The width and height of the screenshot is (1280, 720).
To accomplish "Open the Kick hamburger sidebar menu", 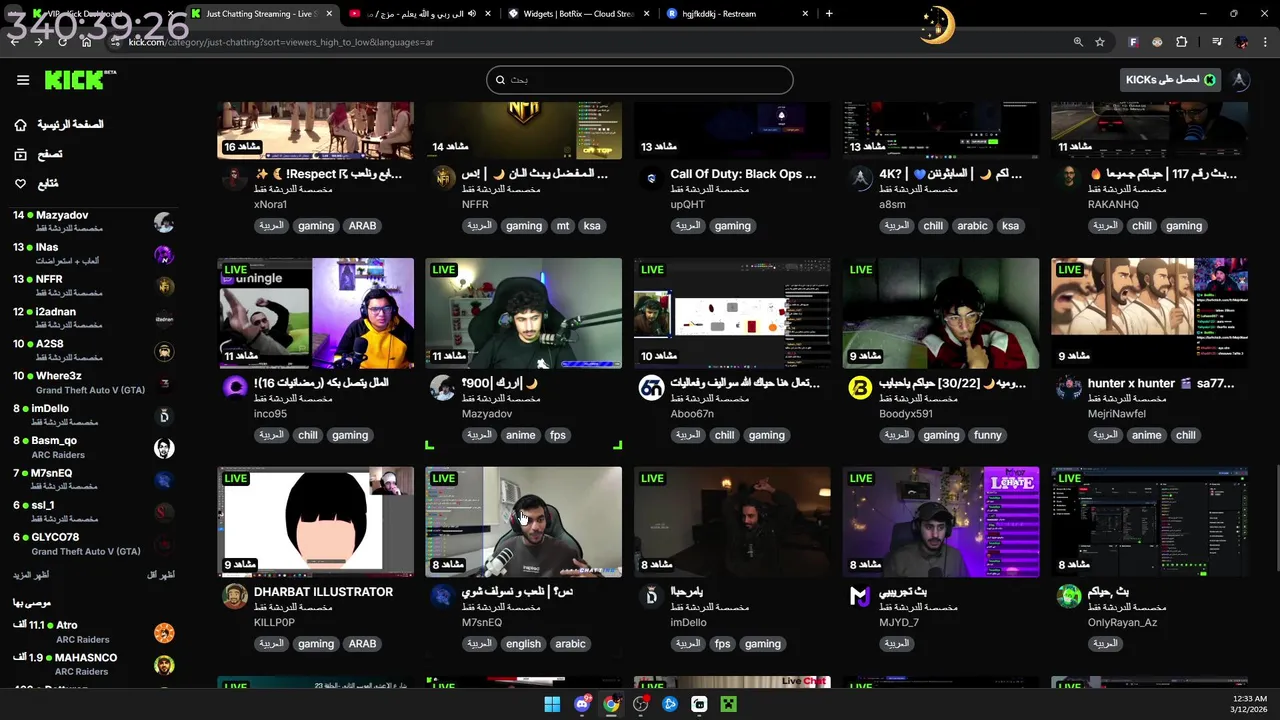I will pyautogui.click(x=23, y=80).
